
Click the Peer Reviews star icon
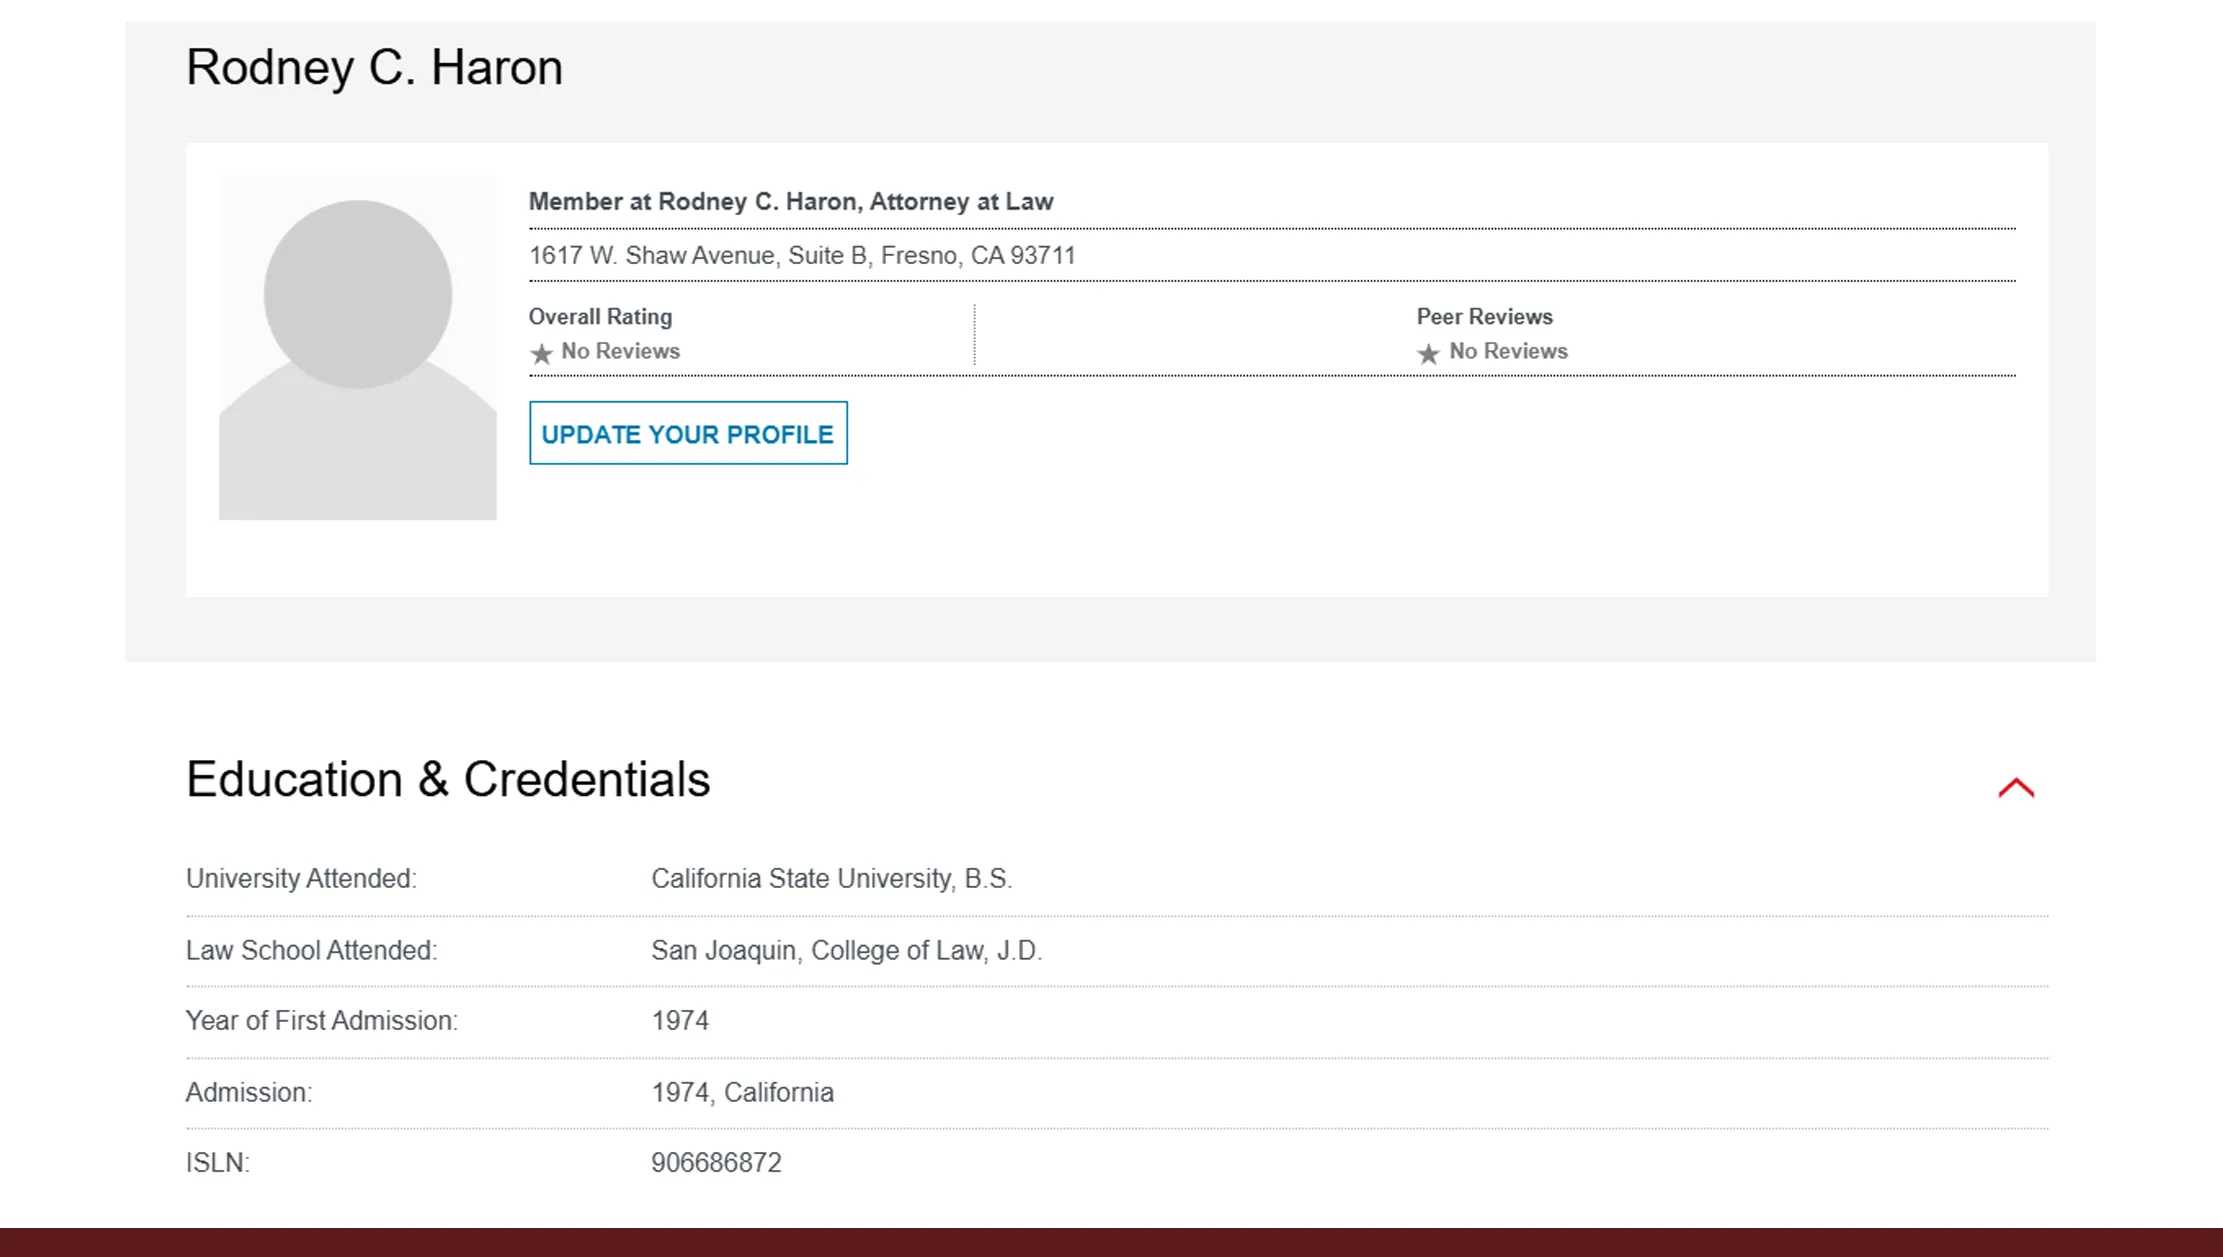pos(1429,354)
